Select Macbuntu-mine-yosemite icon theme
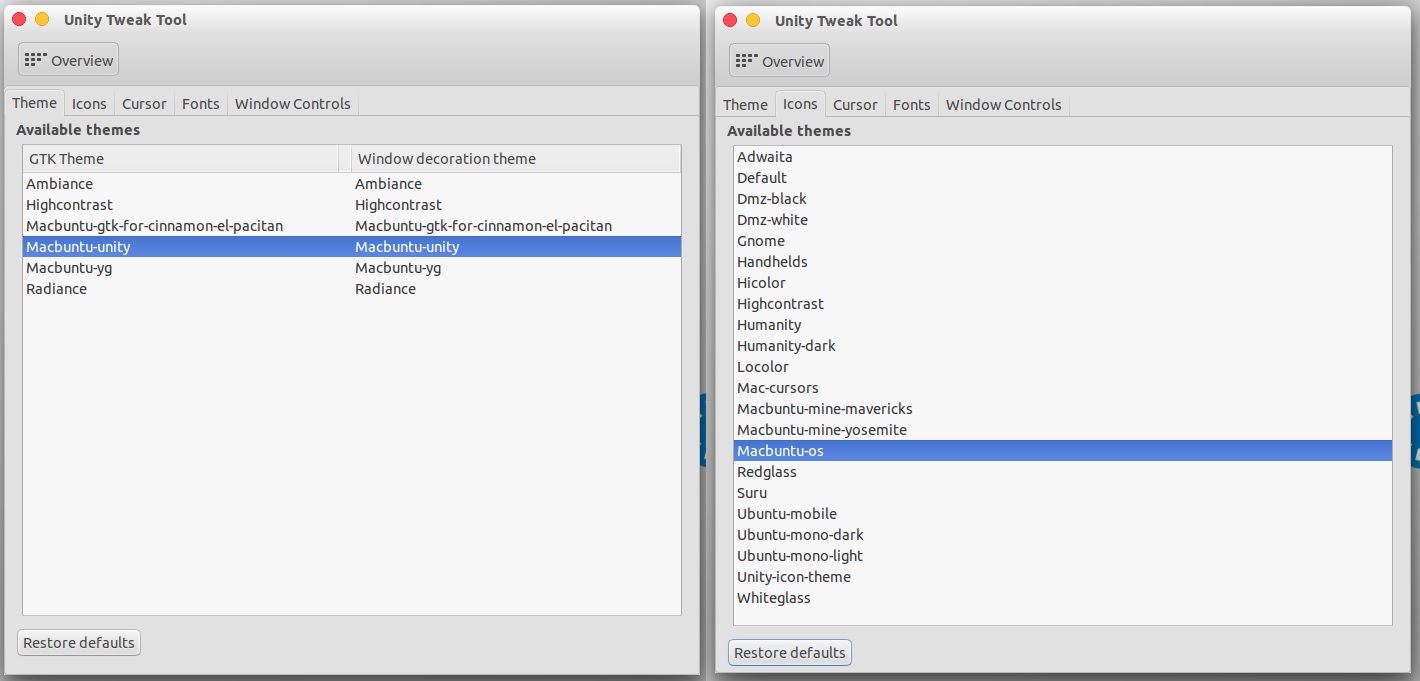The height and width of the screenshot is (681, 1420). point(822,430)
